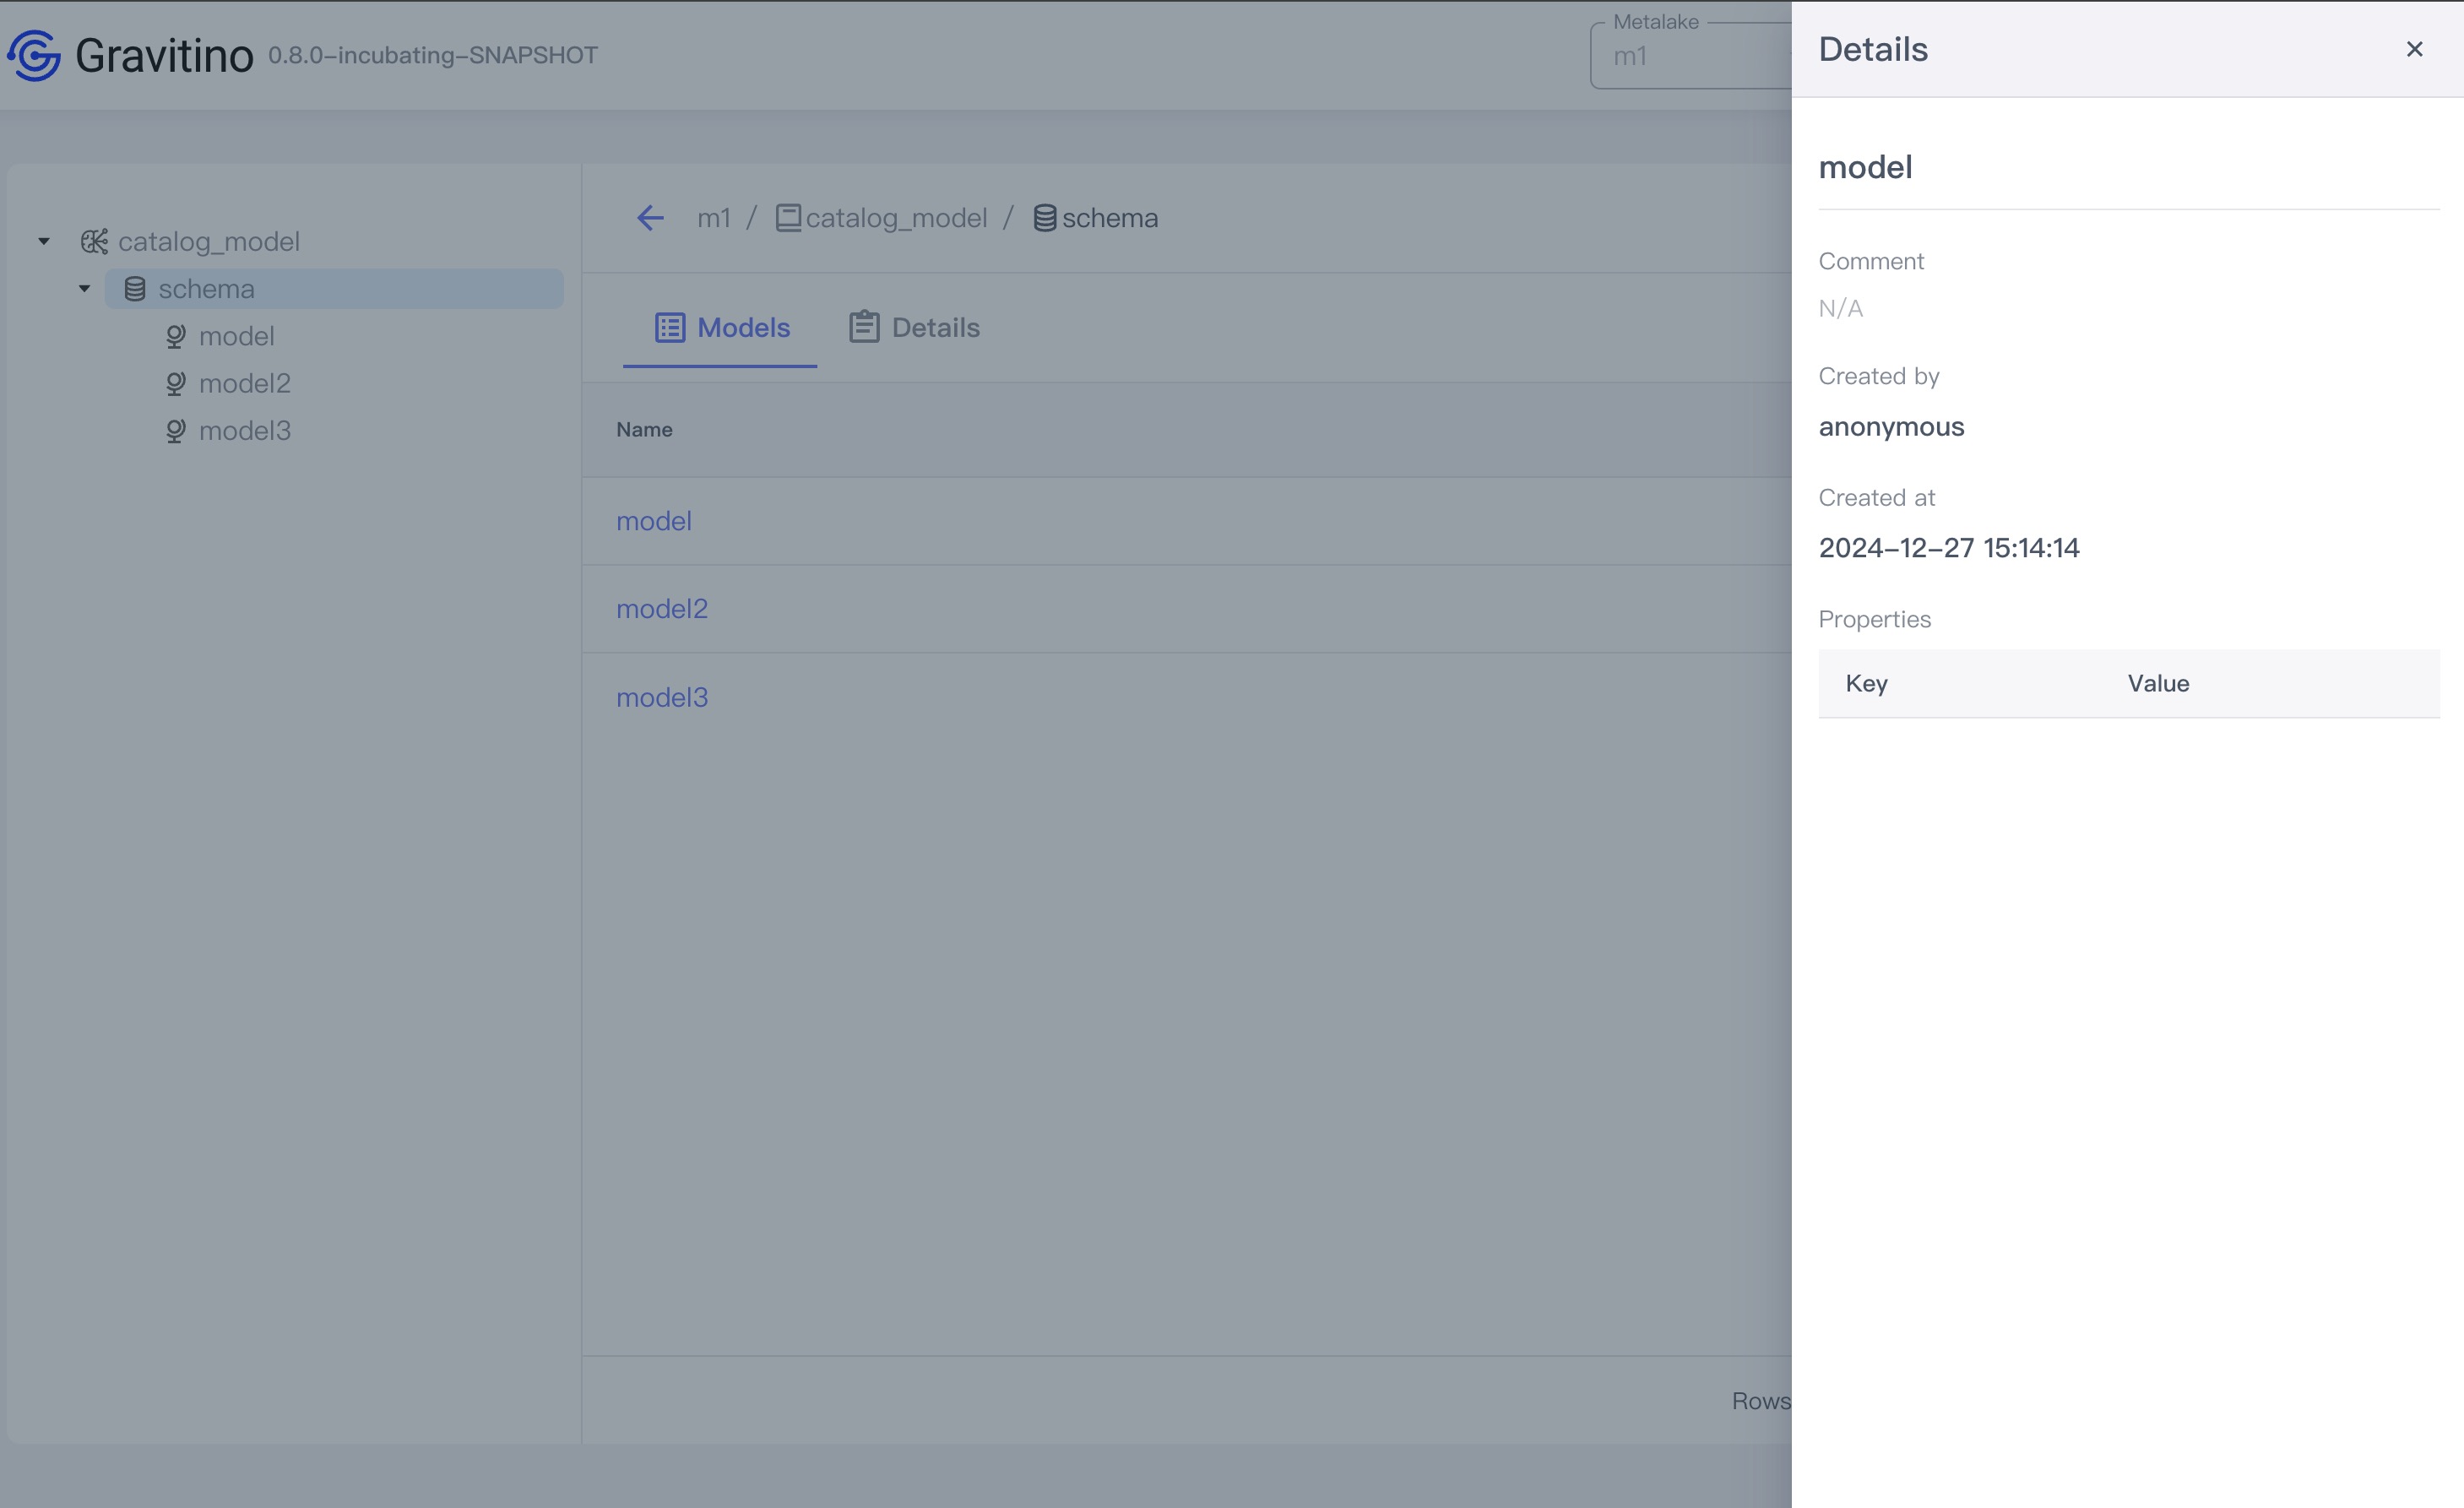Open the model2 link in the table

pyautogui.click(x=661, y=609)
